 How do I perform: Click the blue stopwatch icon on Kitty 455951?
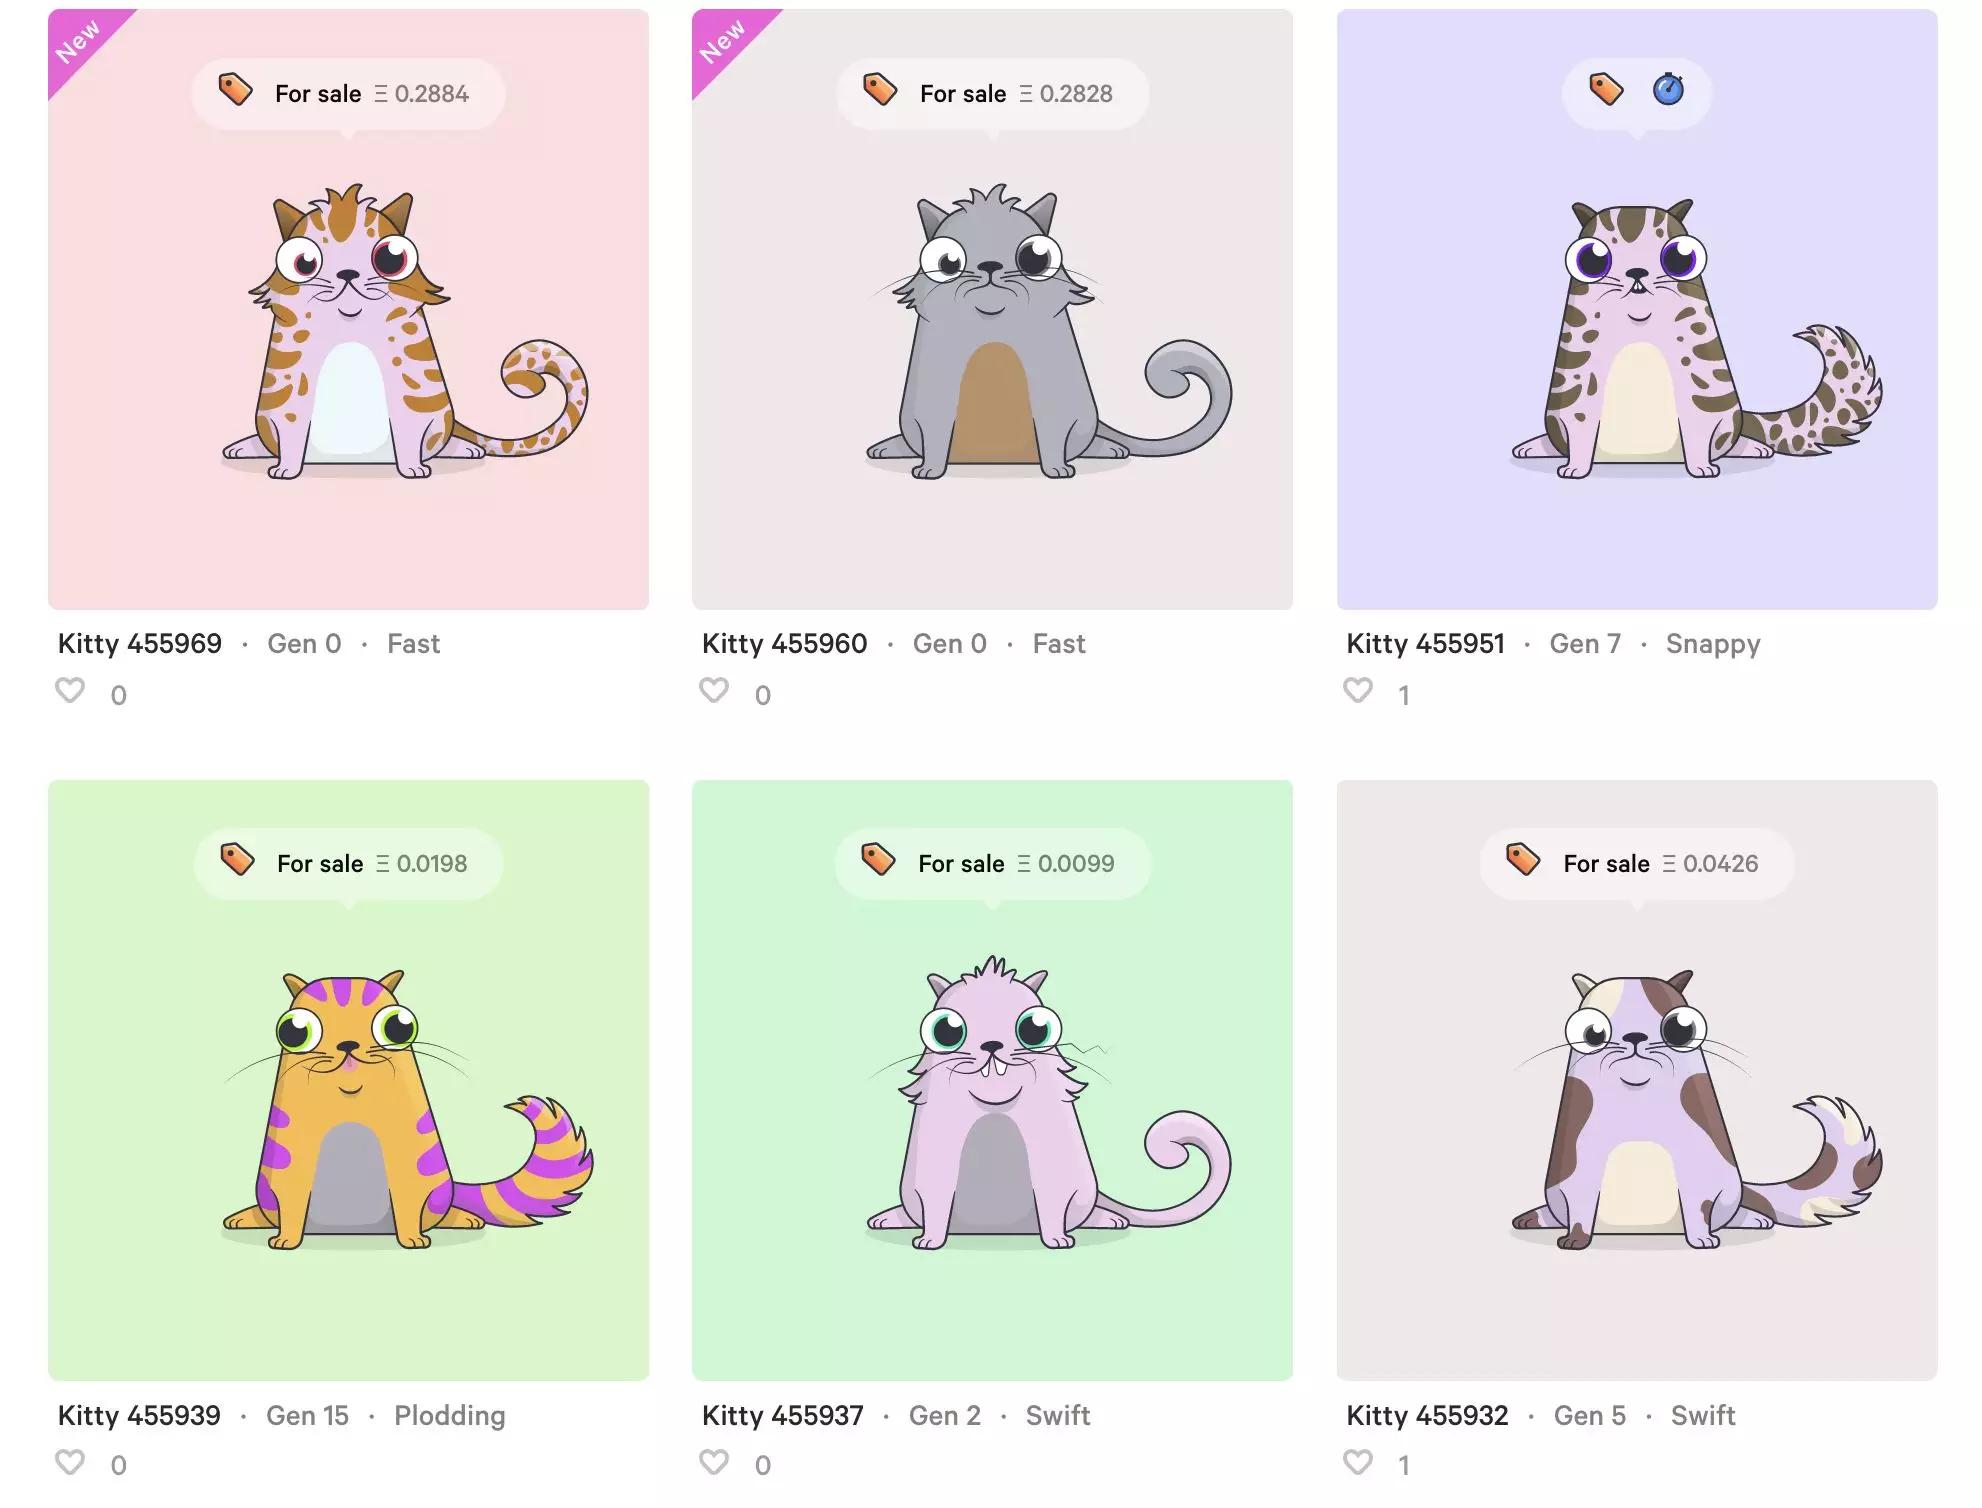point(1668,89)
